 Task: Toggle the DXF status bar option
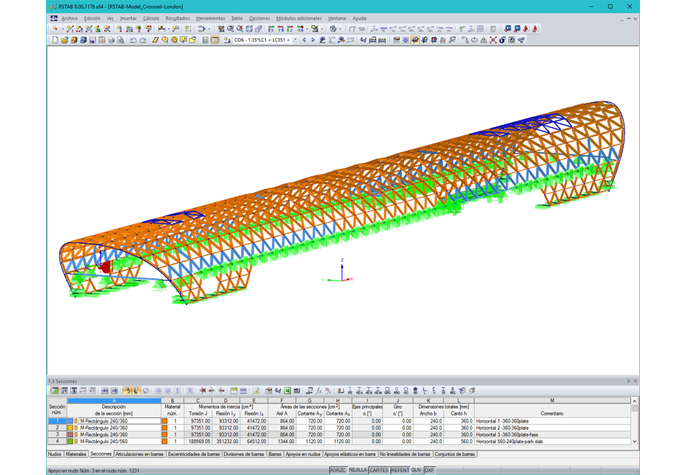(x=429, y=470)
